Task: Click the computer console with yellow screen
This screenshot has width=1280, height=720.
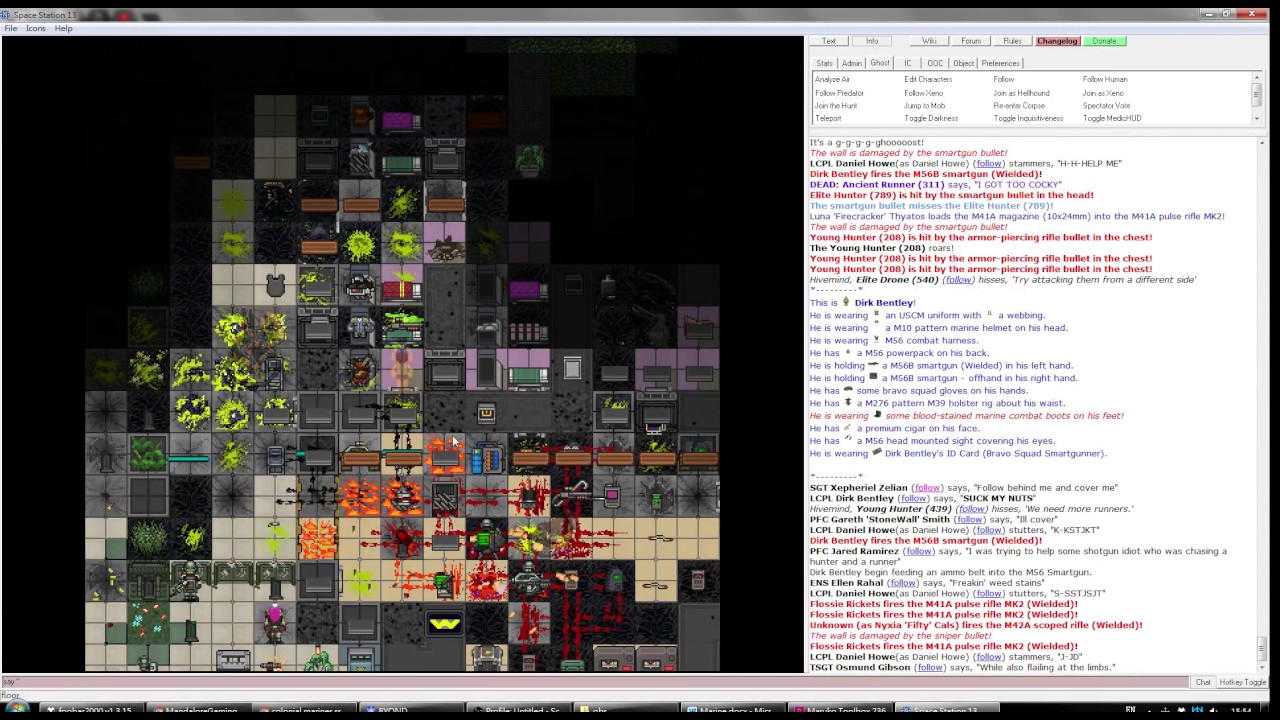Action: pos(486,413)
